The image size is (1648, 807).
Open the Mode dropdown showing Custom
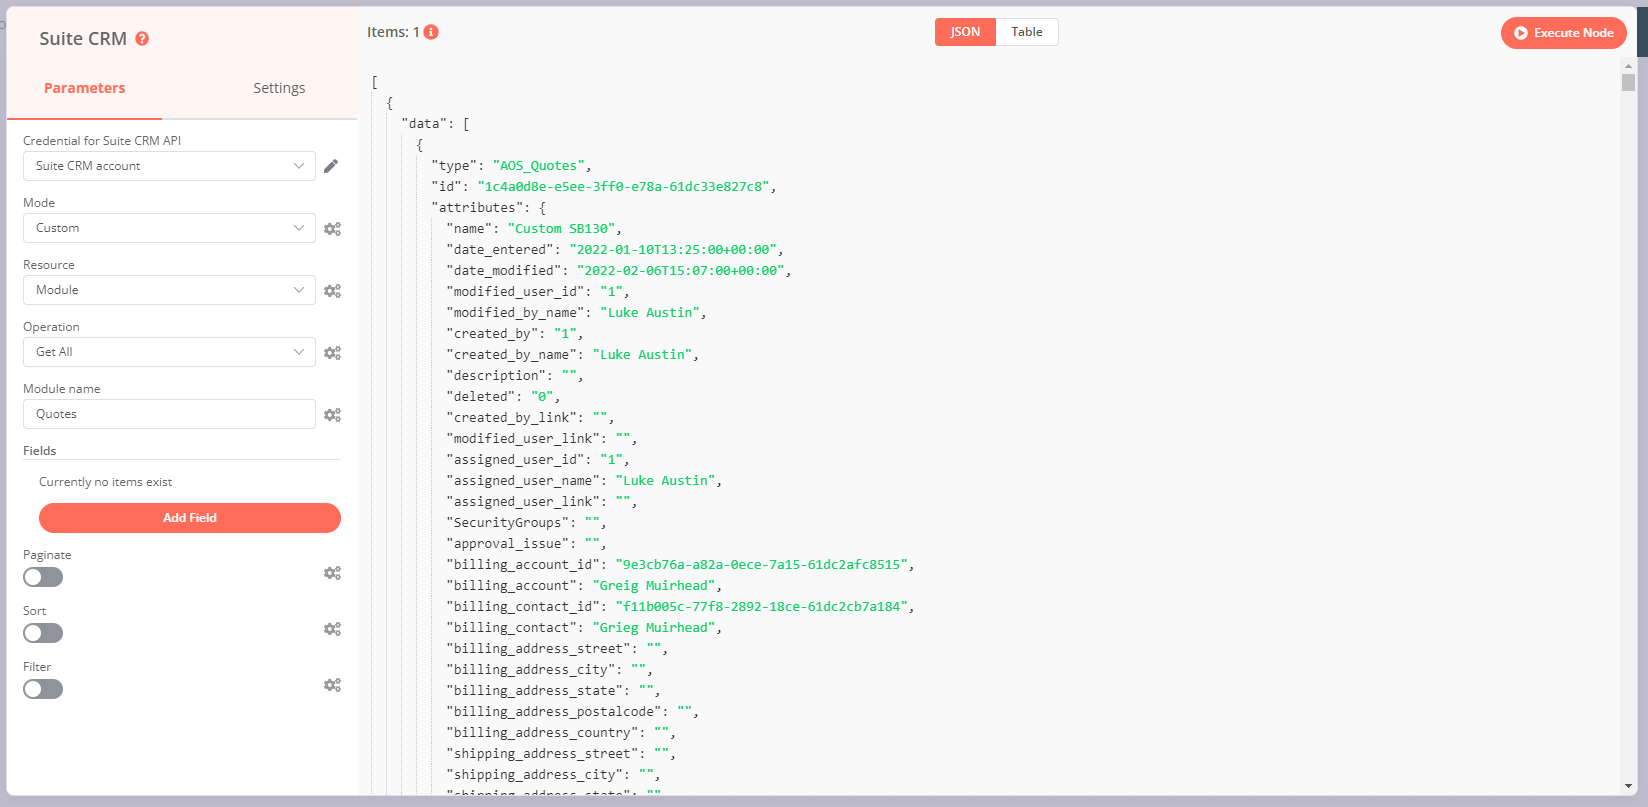tap(169, 228)
